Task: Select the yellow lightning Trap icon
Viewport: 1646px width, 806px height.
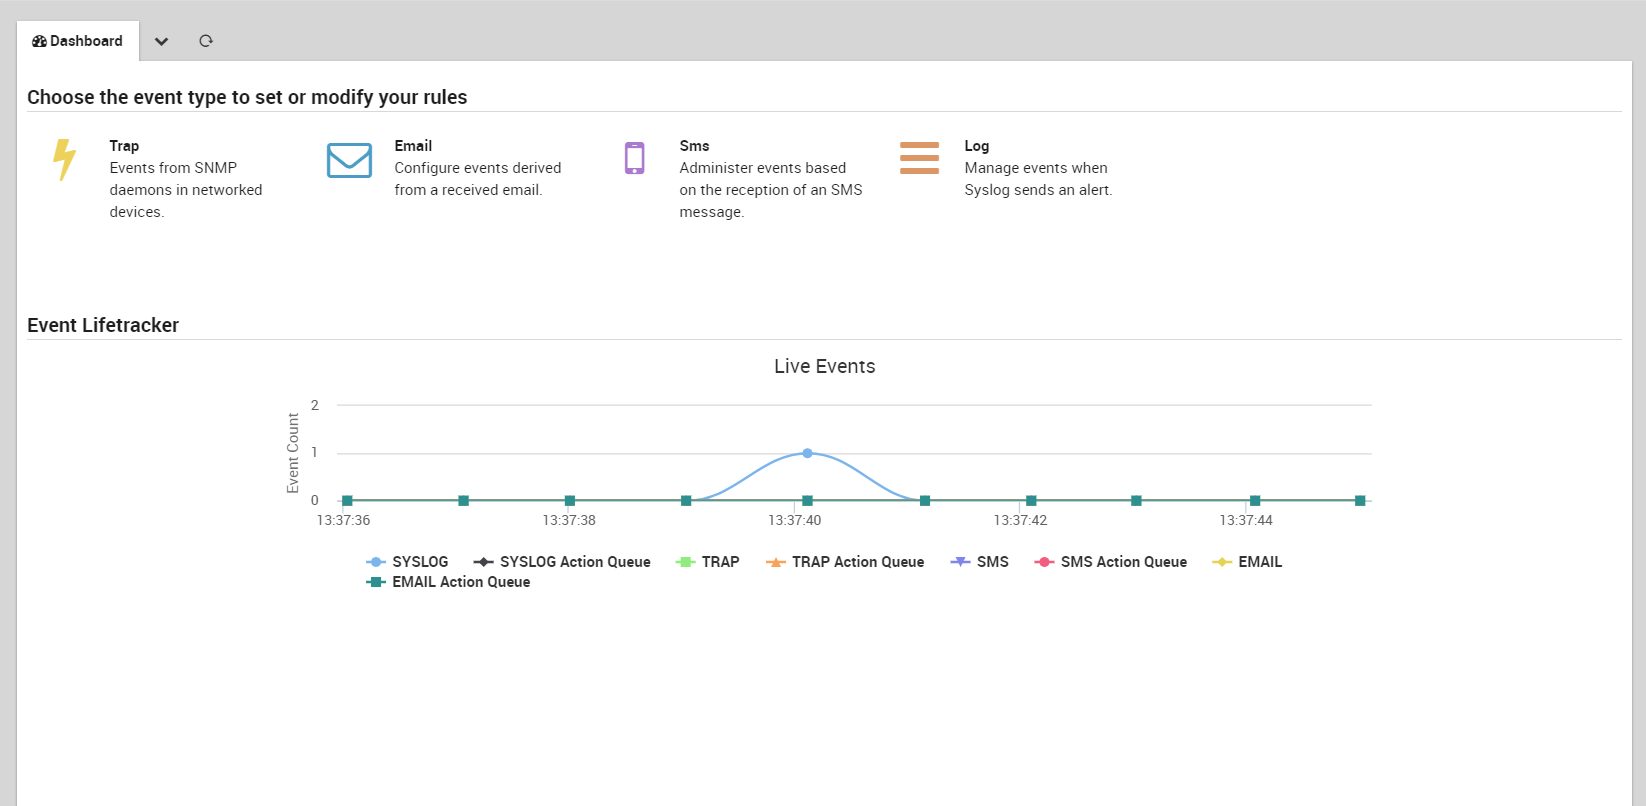Action: (64, 160)
